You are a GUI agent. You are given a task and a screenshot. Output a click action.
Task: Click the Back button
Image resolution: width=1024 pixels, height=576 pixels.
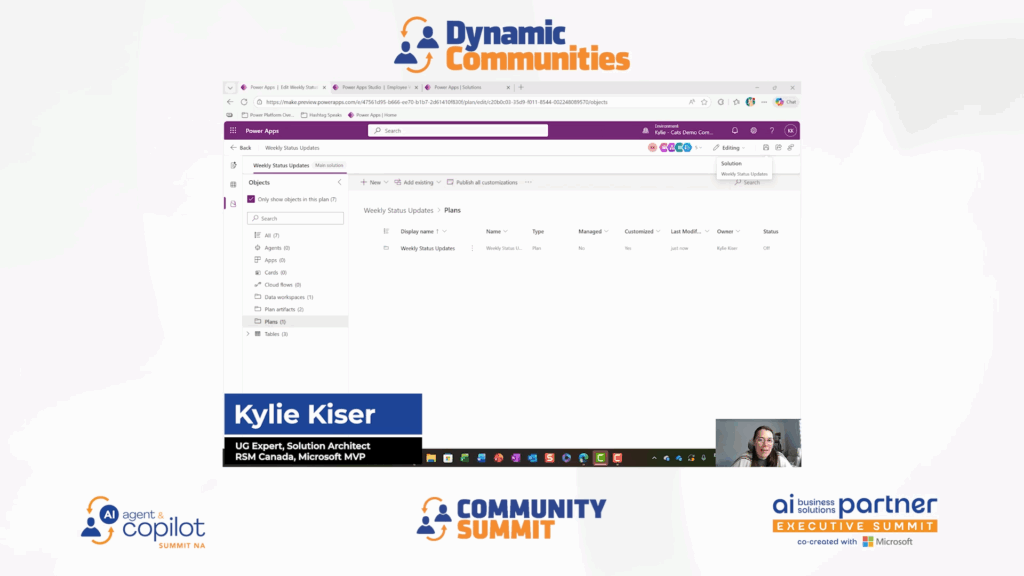pos(242,146)
